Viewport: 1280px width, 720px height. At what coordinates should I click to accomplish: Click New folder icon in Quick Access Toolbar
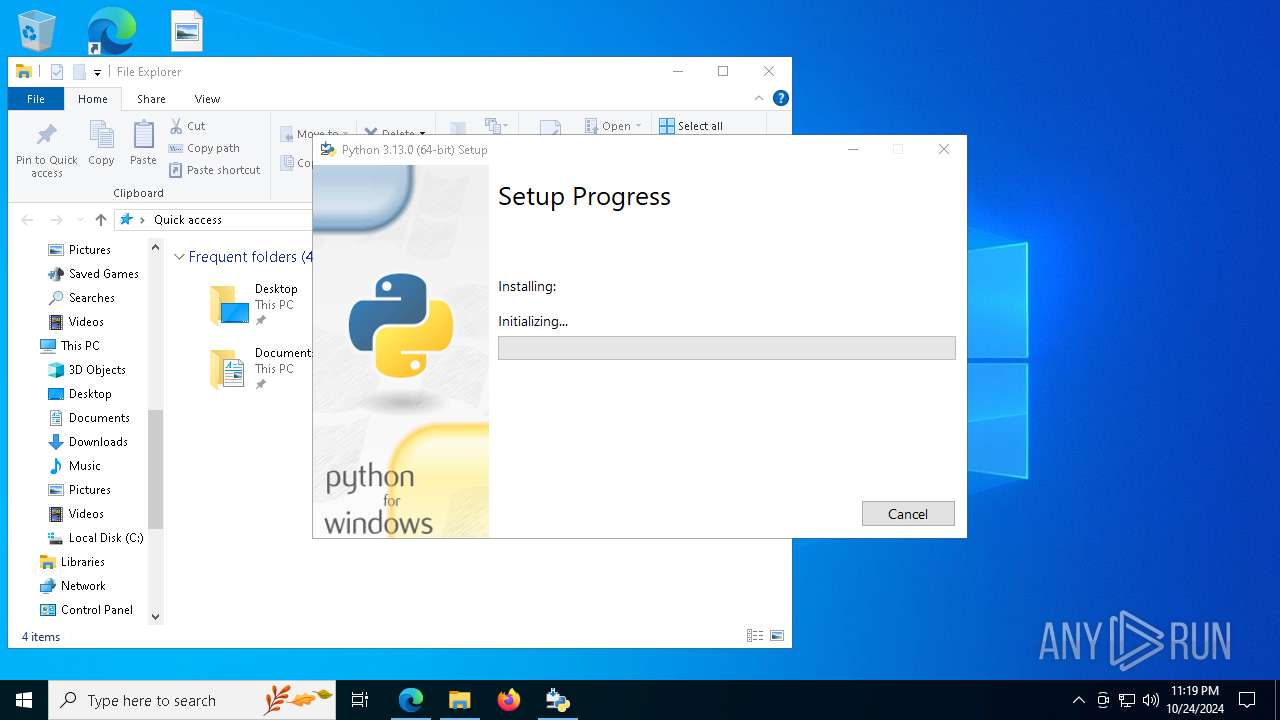tap(79, 72)
